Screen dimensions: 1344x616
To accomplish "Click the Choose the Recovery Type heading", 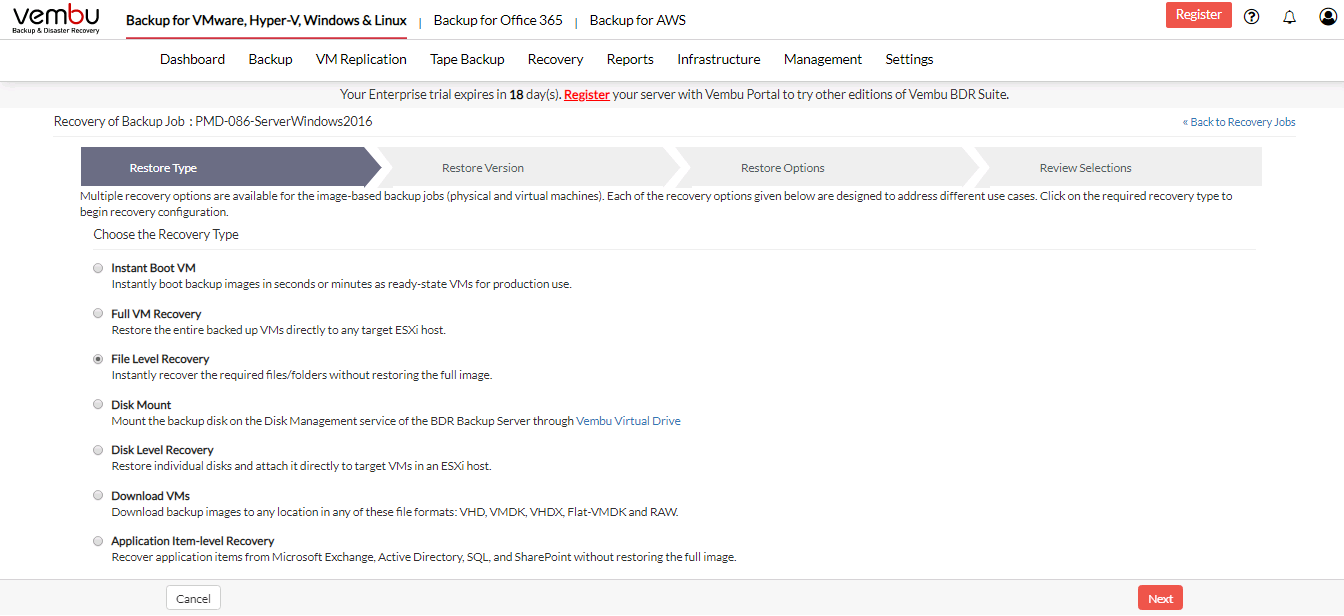I will click(166, 234).
